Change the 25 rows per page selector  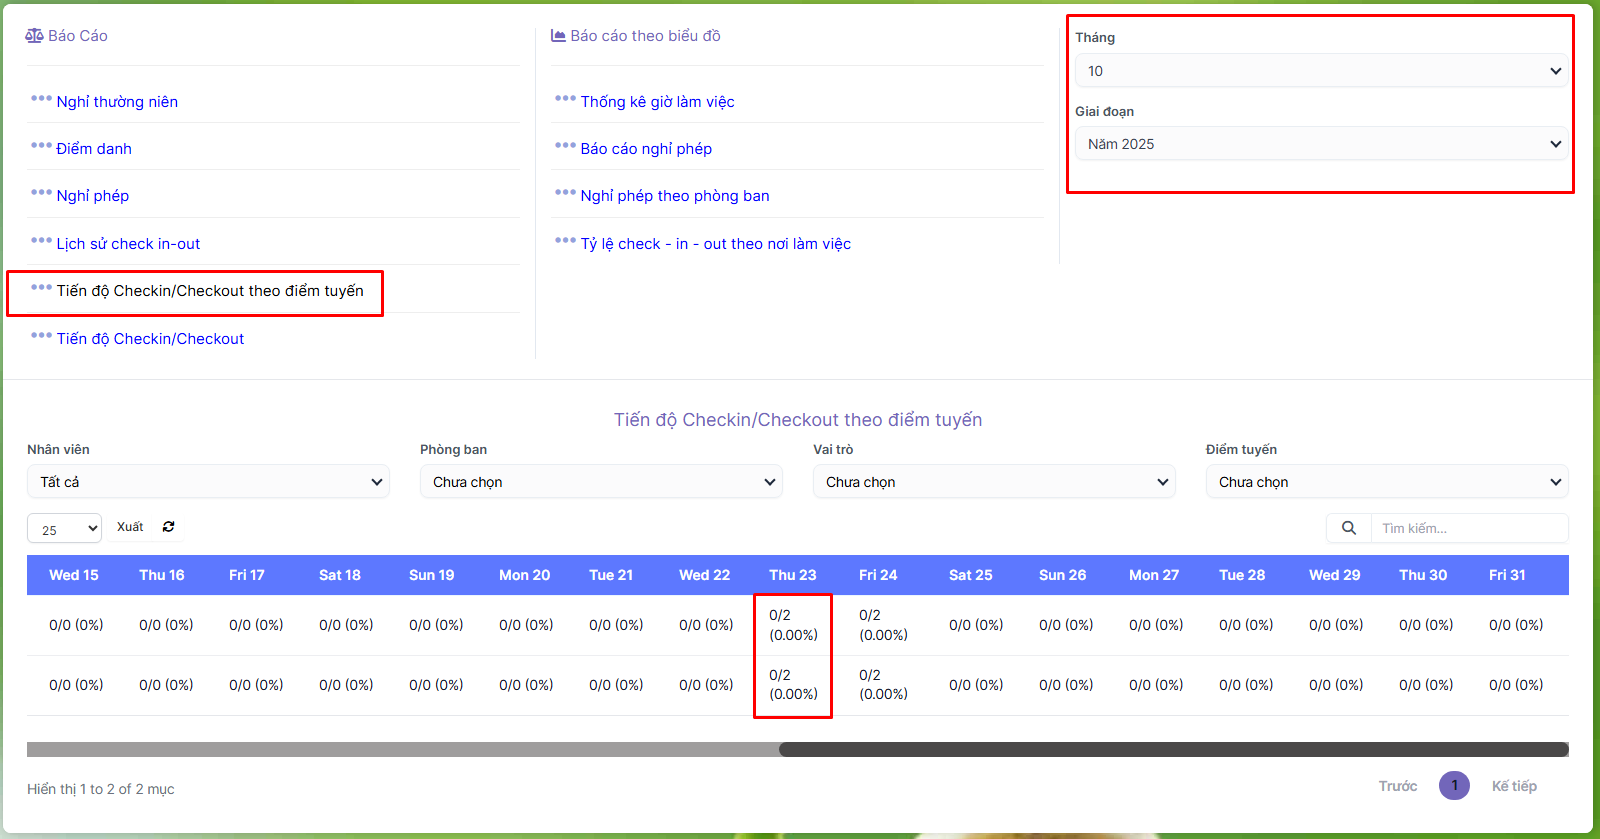pos(64,529)
